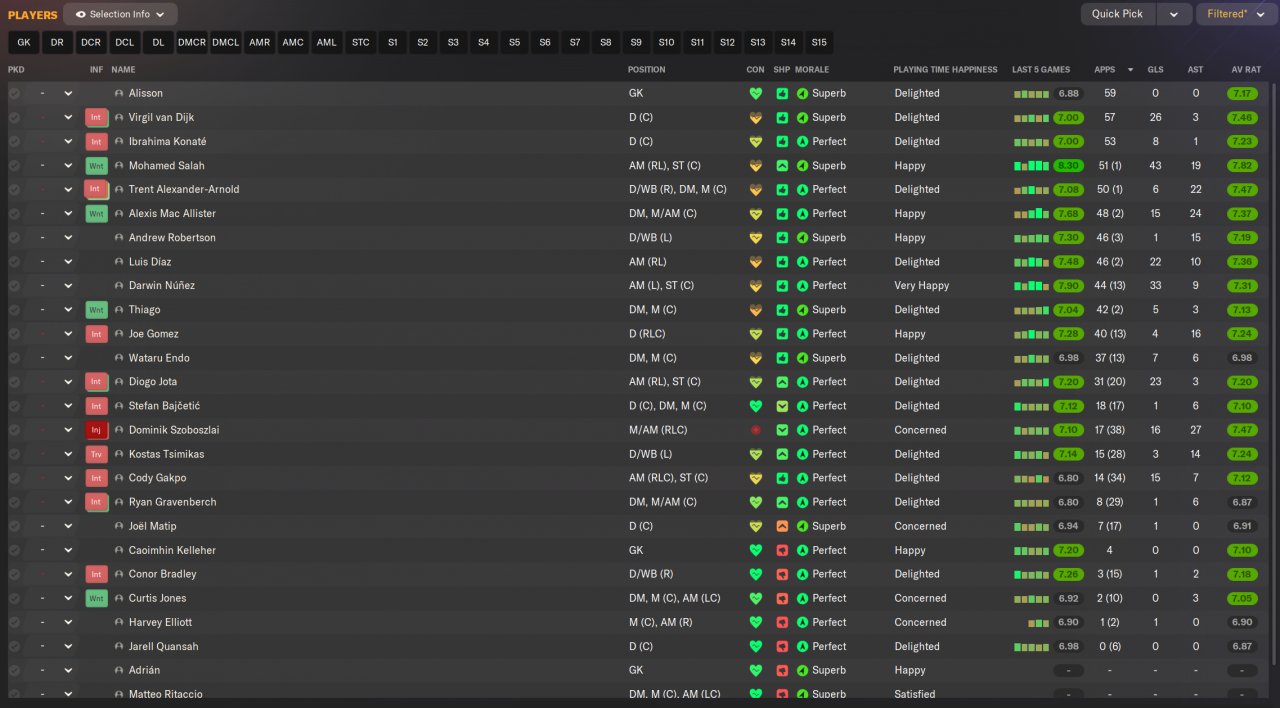The image size is (1280, 708).
Task: Click the Inj badge for Dominik Szoboszlai
Action: click(x=96, y=430)
